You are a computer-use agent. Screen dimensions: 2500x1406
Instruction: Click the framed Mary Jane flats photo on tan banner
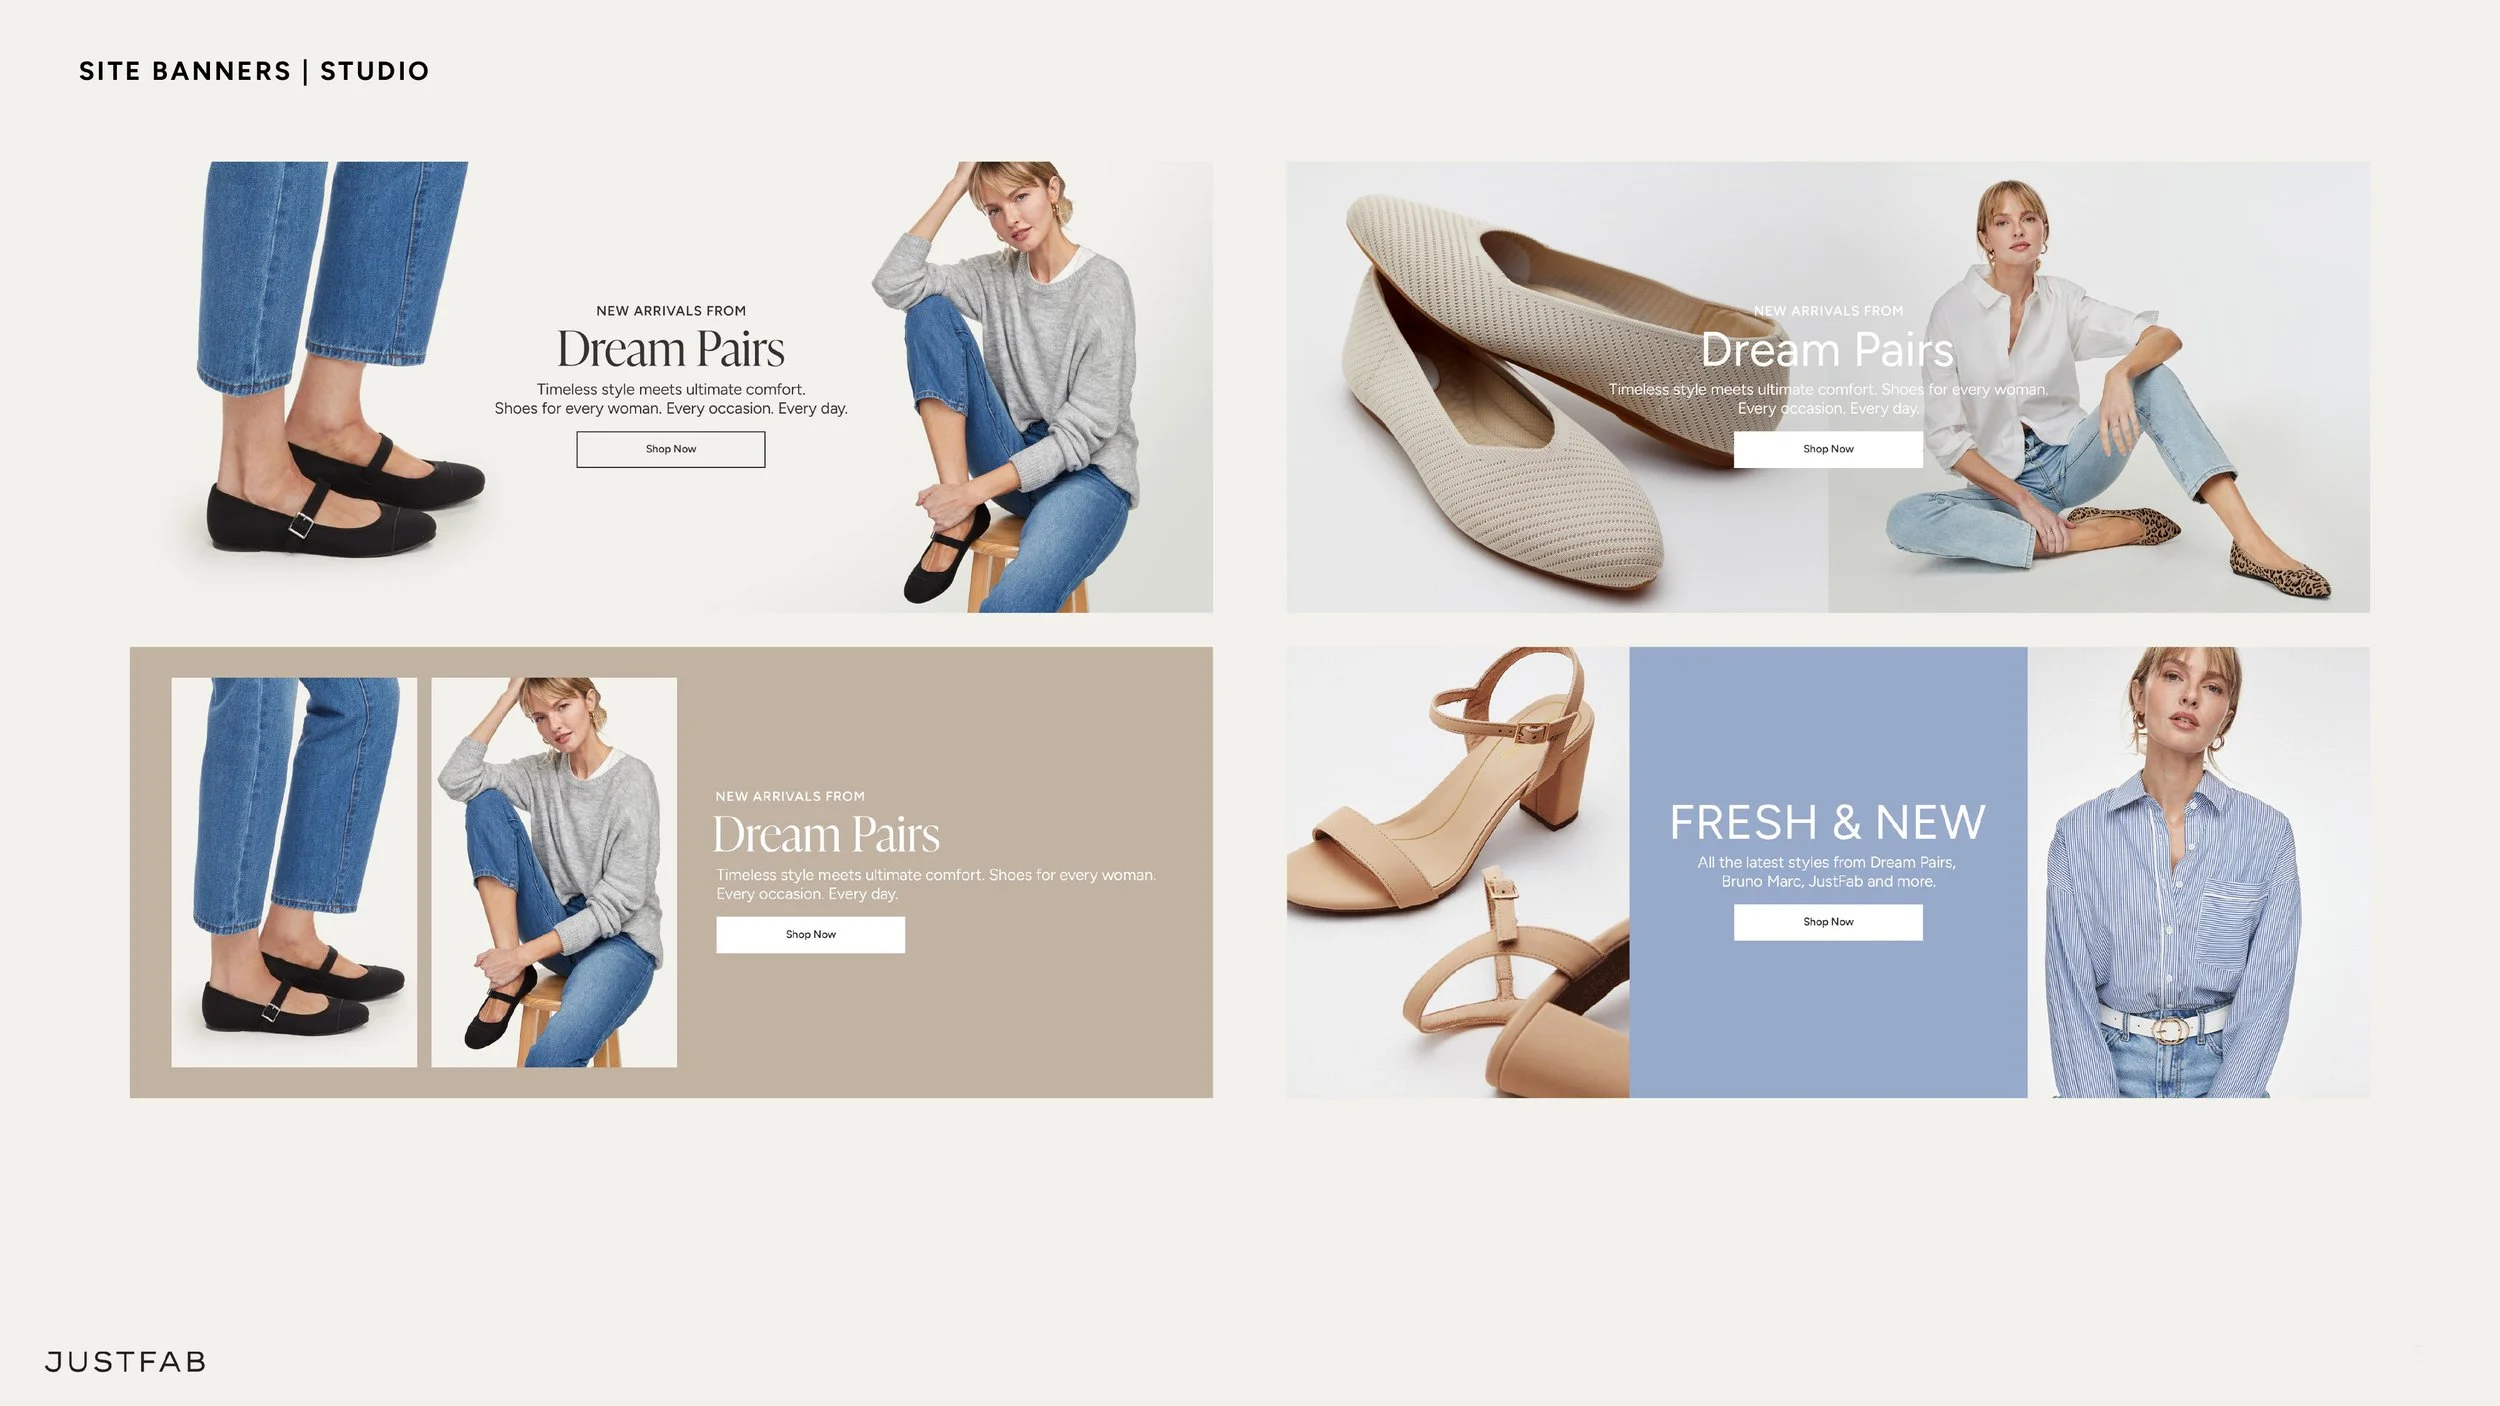coord(294,872)
